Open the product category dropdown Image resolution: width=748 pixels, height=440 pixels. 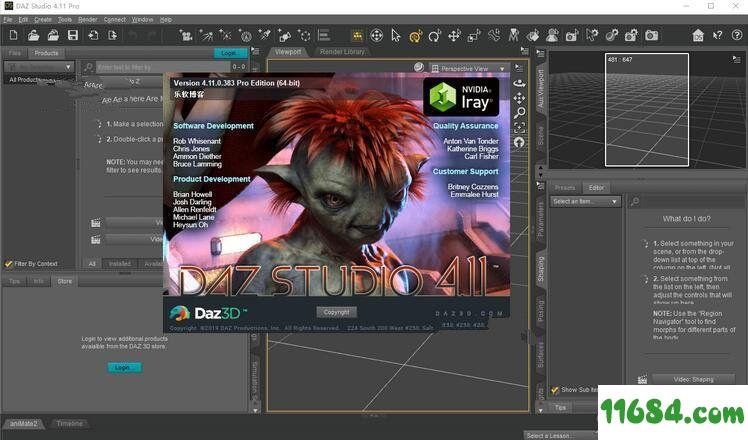pos(39,67)
